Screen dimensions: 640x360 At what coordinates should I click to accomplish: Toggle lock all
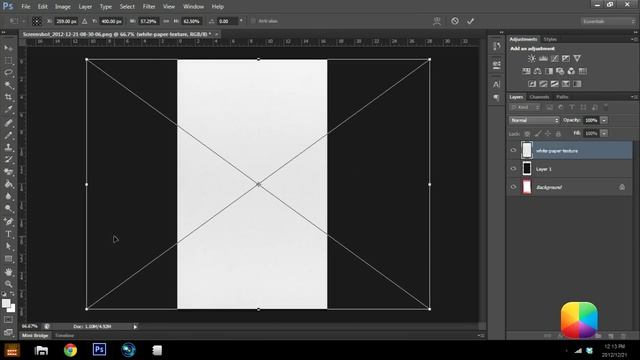[558, 133]
